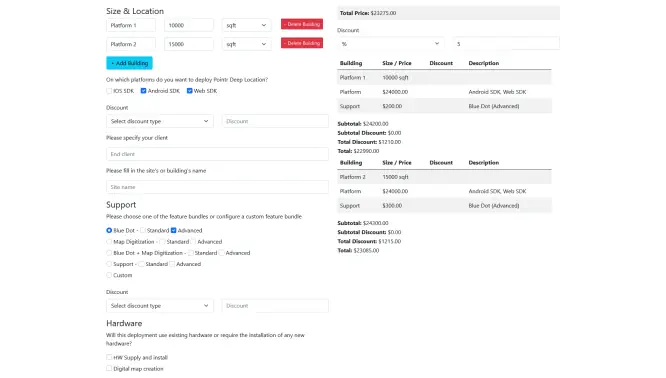Open the sqft unit dropdown for Platform 2

tap(246, 44)
